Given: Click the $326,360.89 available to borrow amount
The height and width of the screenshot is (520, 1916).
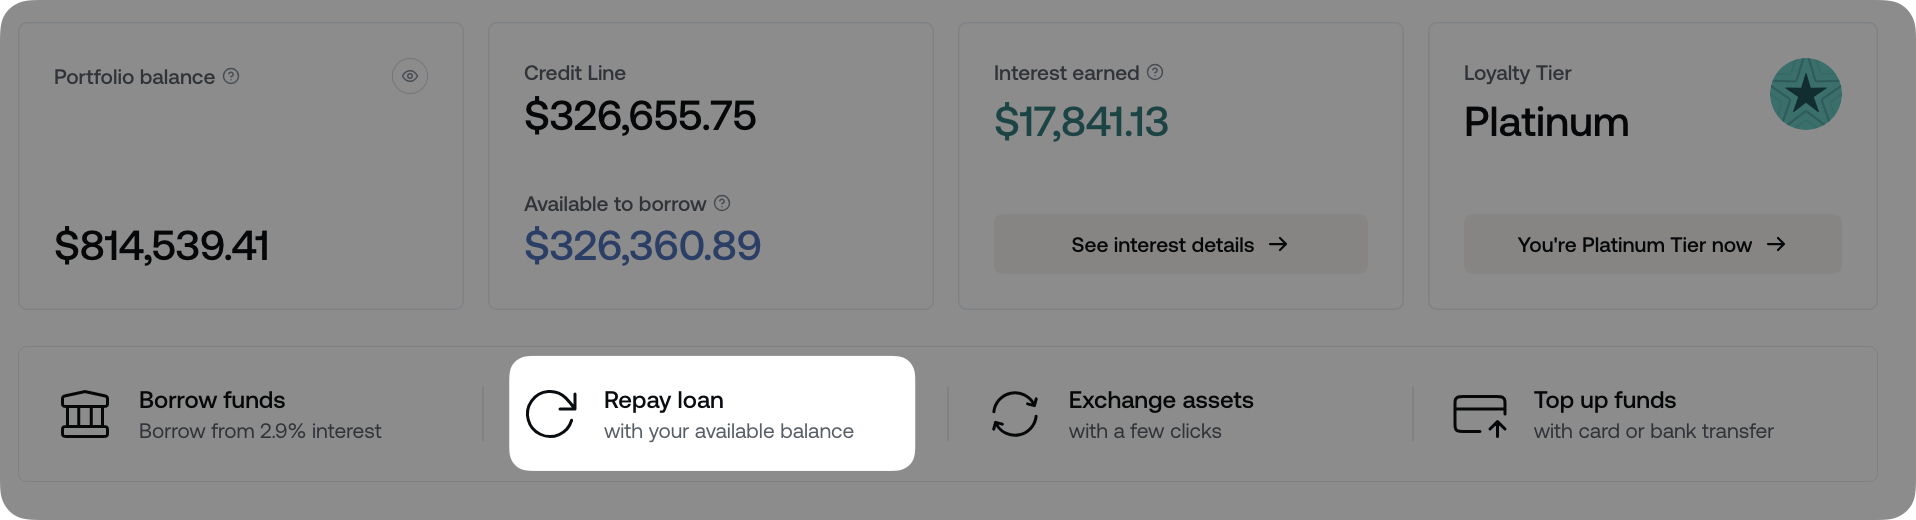Looking at the screenshot, I should tap(642, 245).
